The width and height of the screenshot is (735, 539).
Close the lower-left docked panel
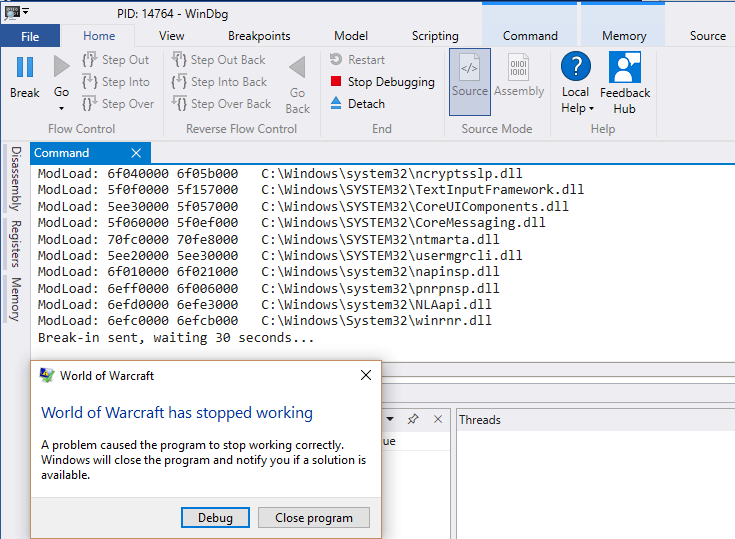[438, 419]
